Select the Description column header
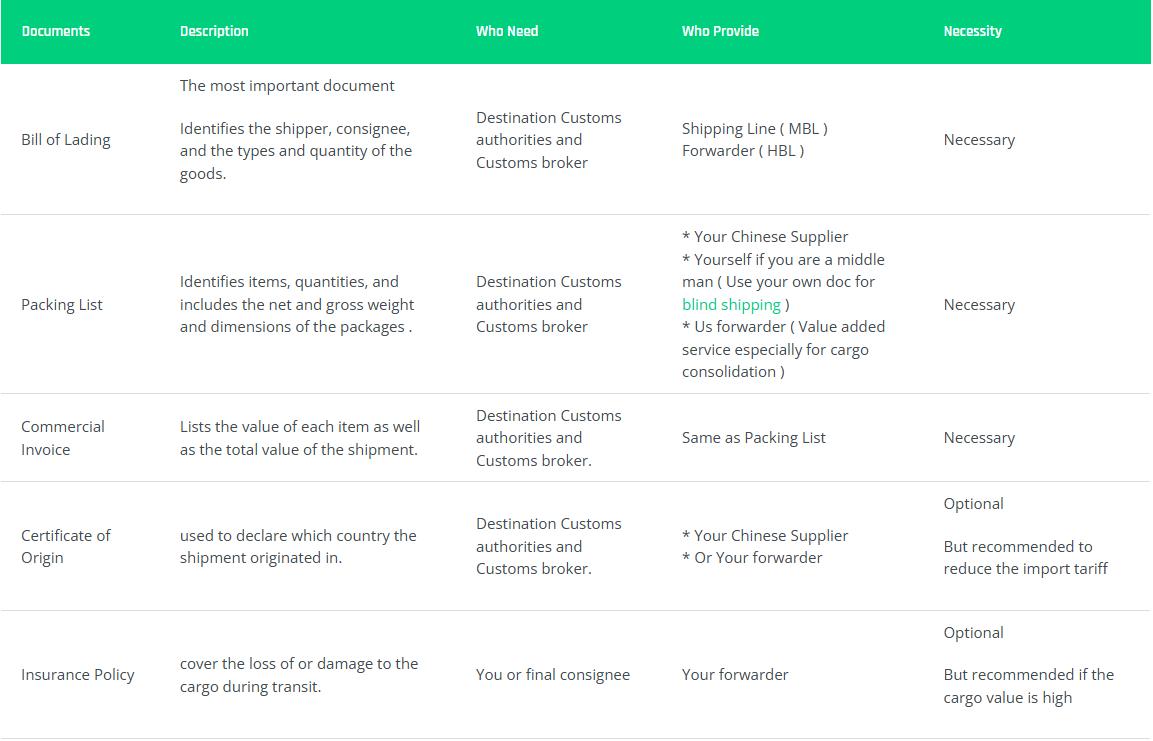This screenshot has width=1153, height=741. [x=214, y=31]
